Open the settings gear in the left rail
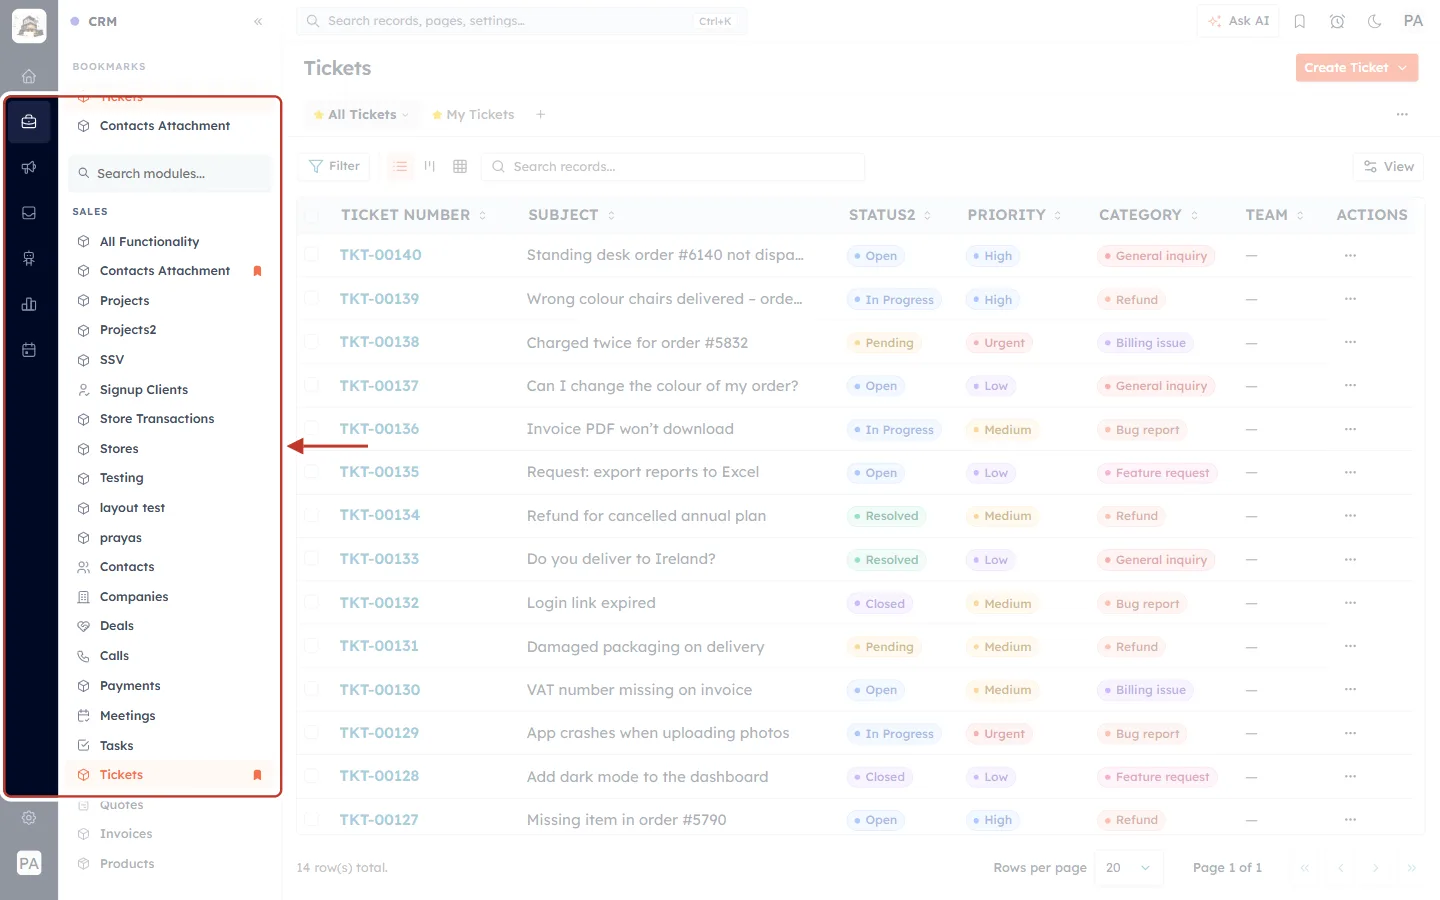 click(29, 818)
